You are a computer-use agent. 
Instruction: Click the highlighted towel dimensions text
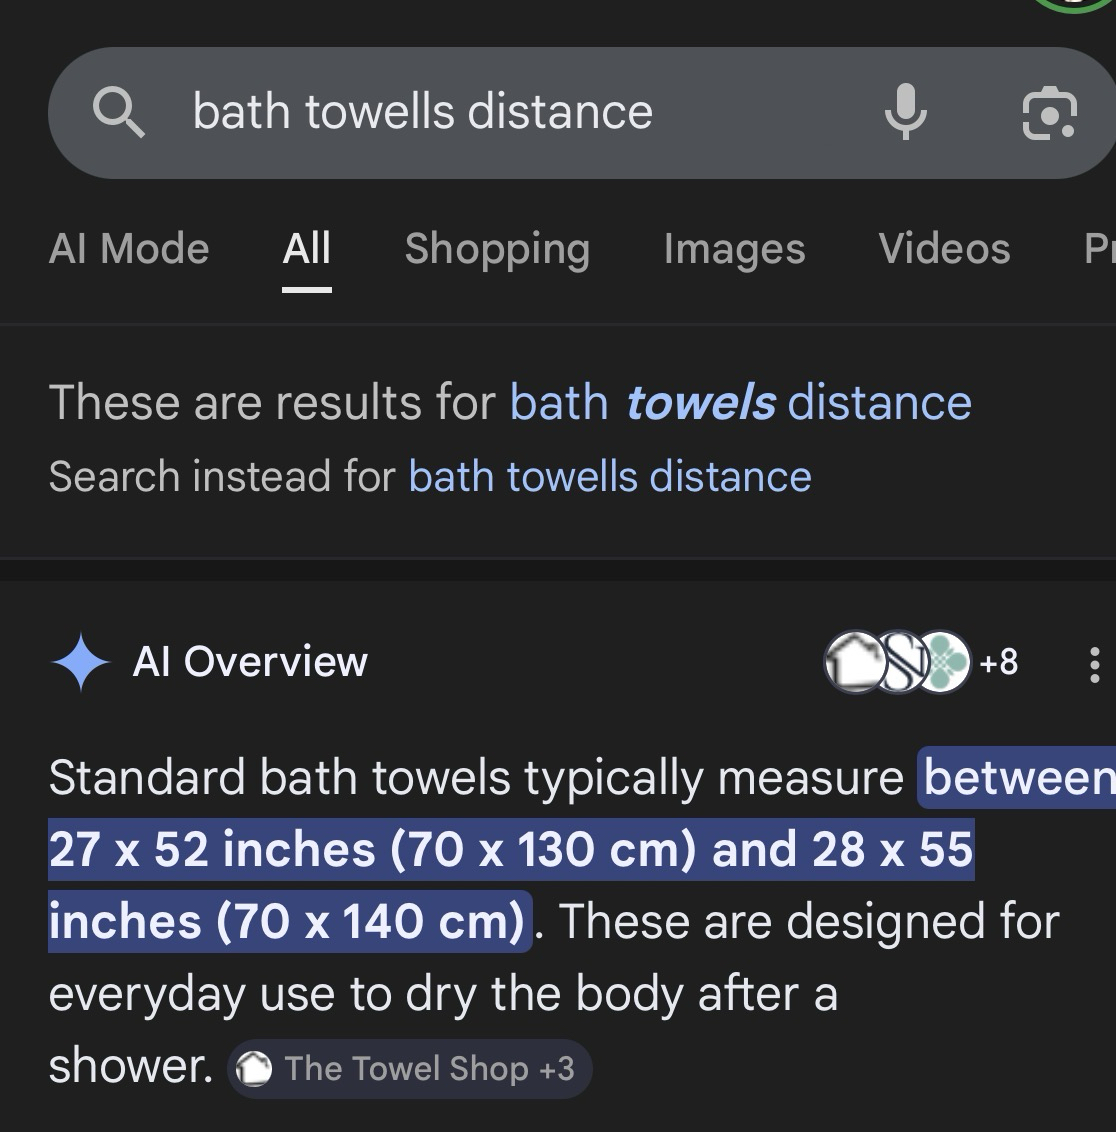pyautogui.click(x=510, y=850)
